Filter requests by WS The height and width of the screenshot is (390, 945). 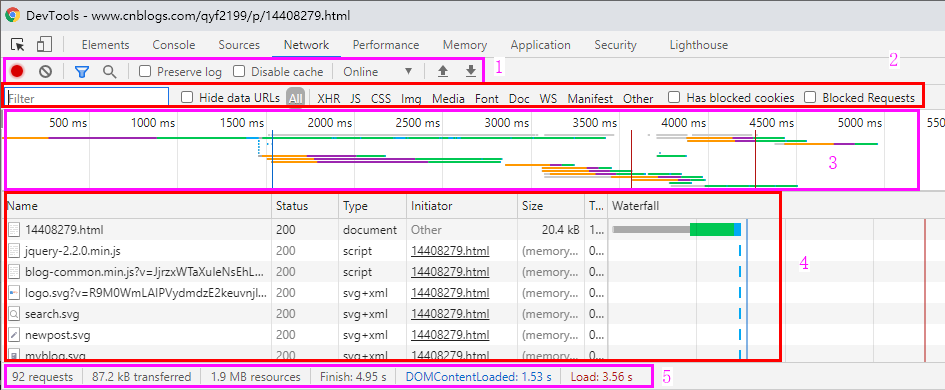point(548,98)
